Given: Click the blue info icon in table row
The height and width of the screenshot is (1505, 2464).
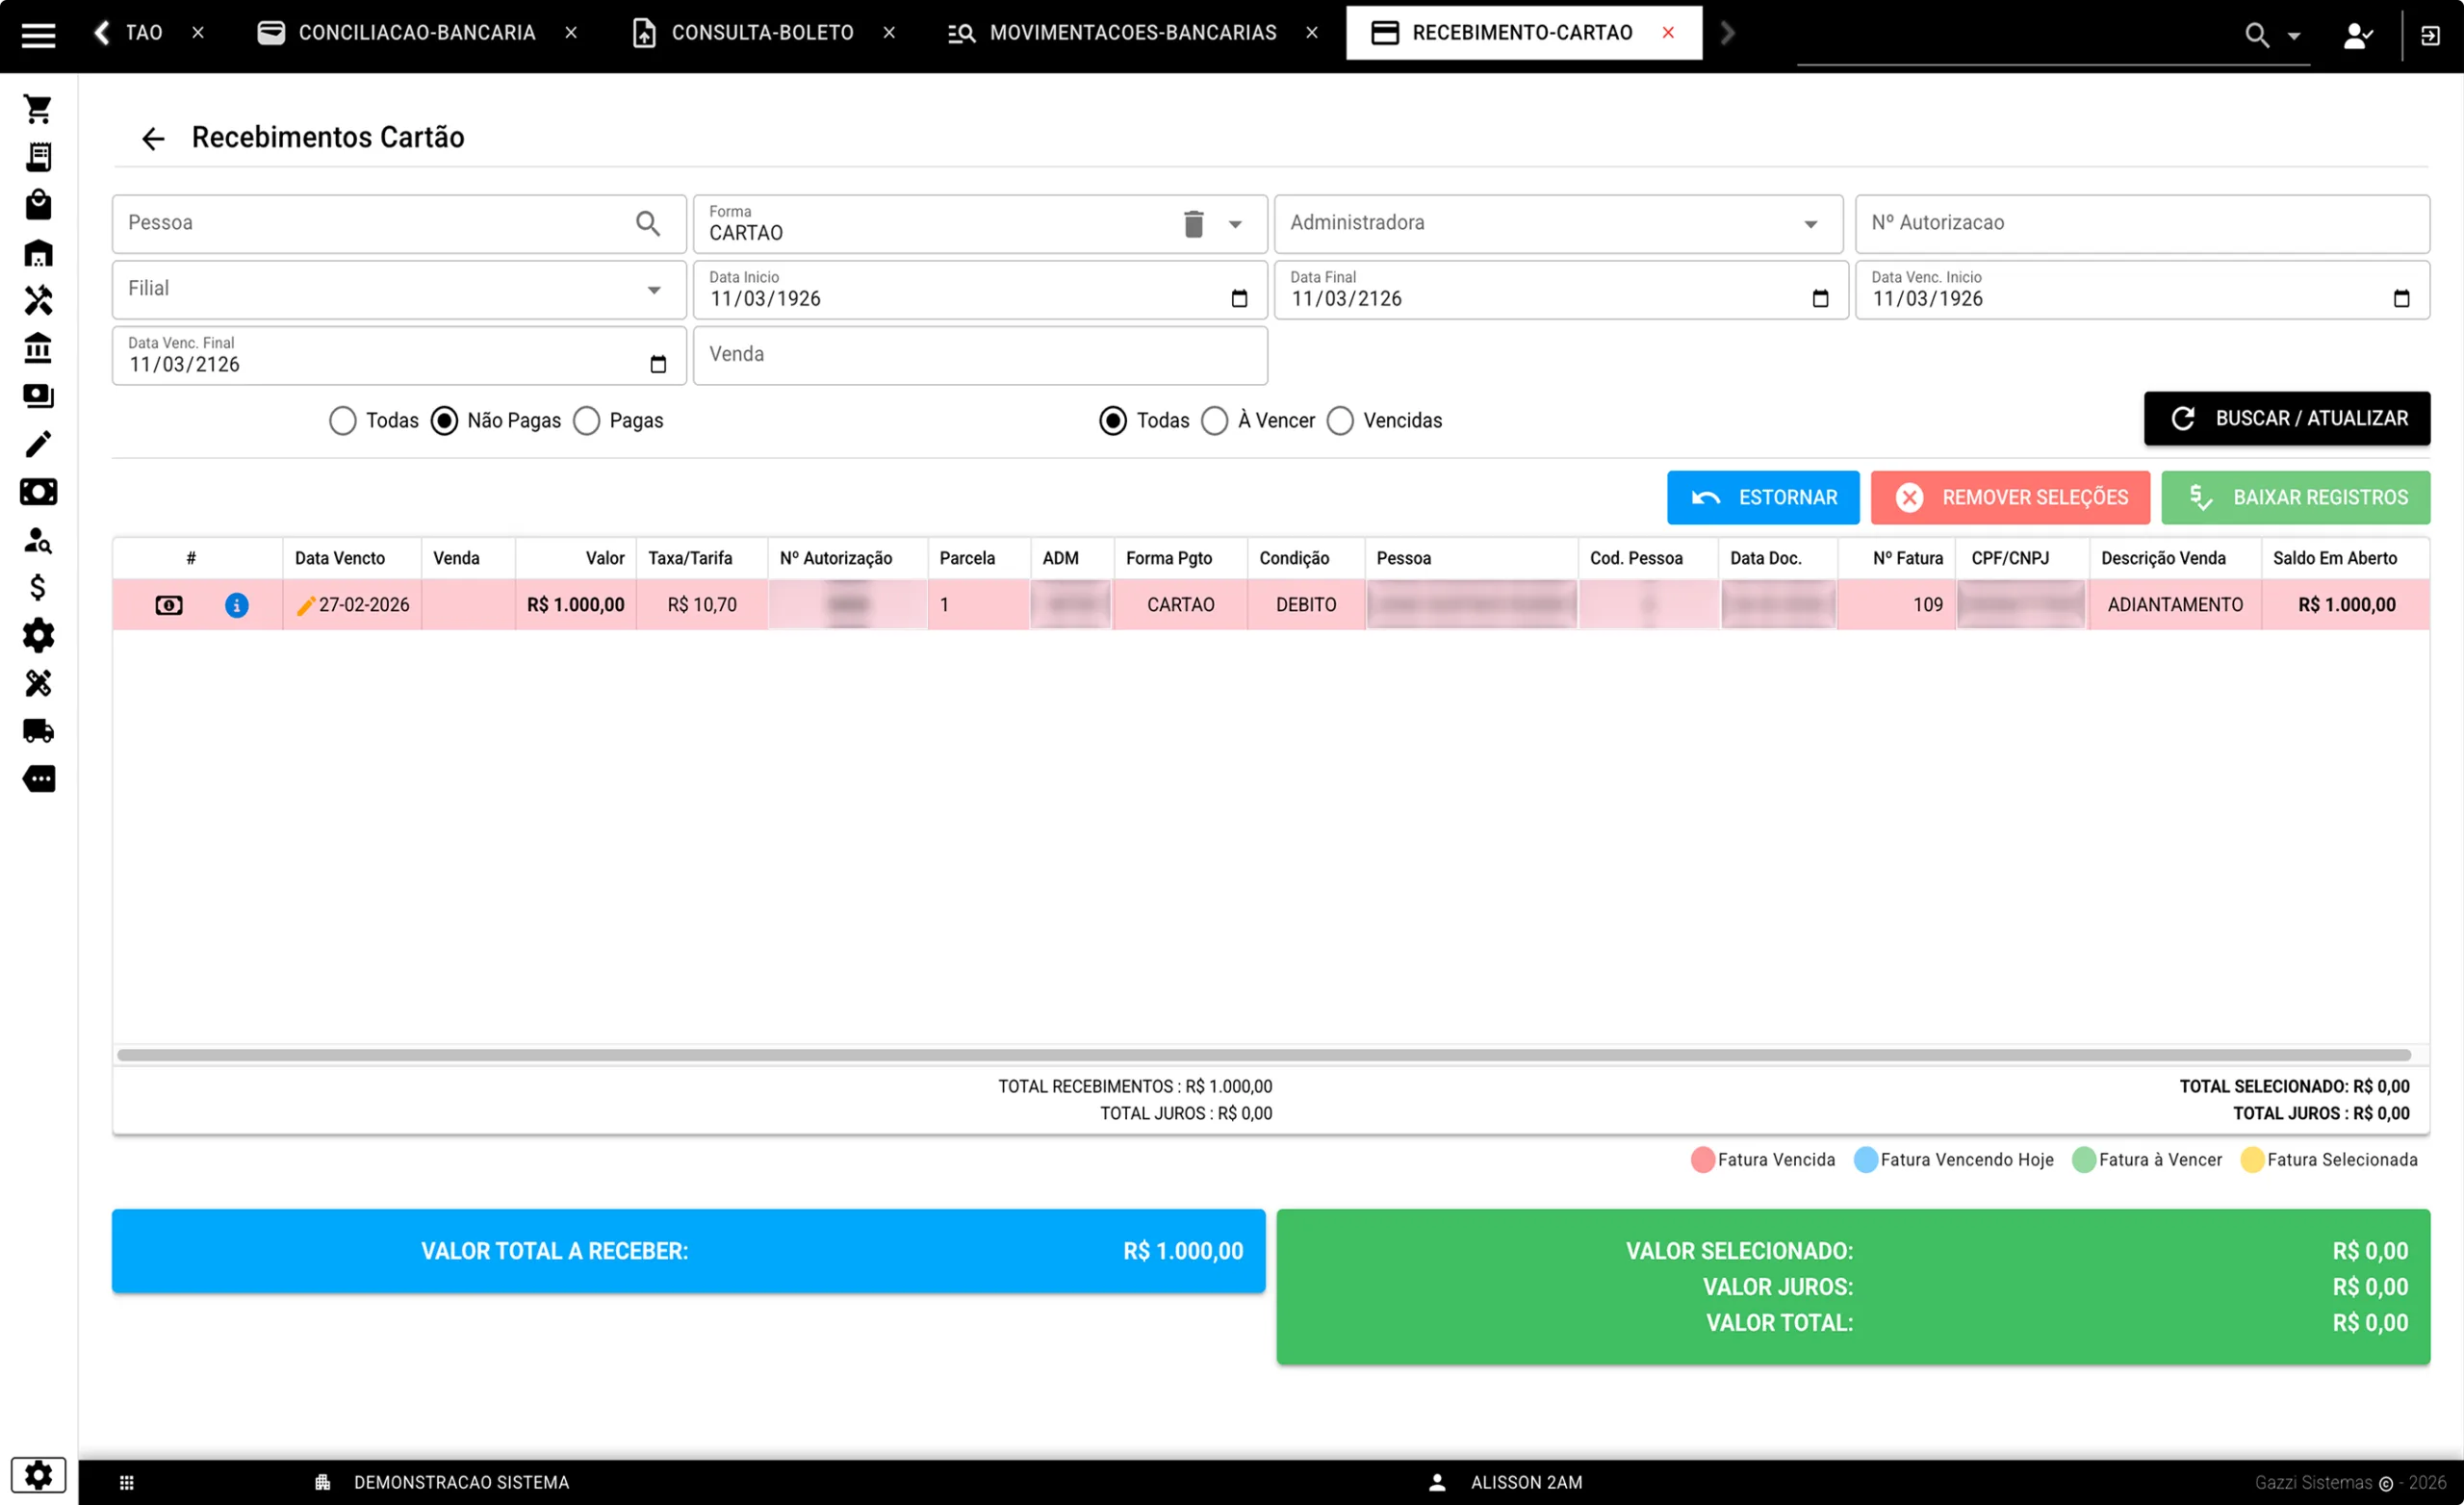Looking at the screenshot, I should [237, 605].
